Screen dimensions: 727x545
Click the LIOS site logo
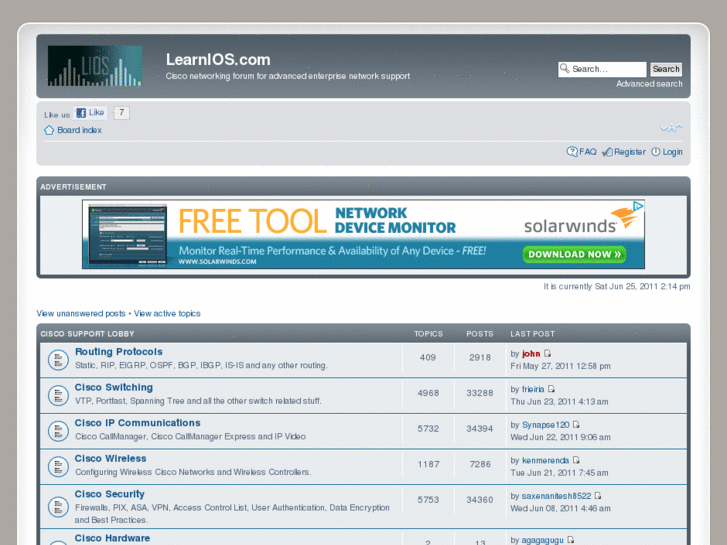(95, 66)
